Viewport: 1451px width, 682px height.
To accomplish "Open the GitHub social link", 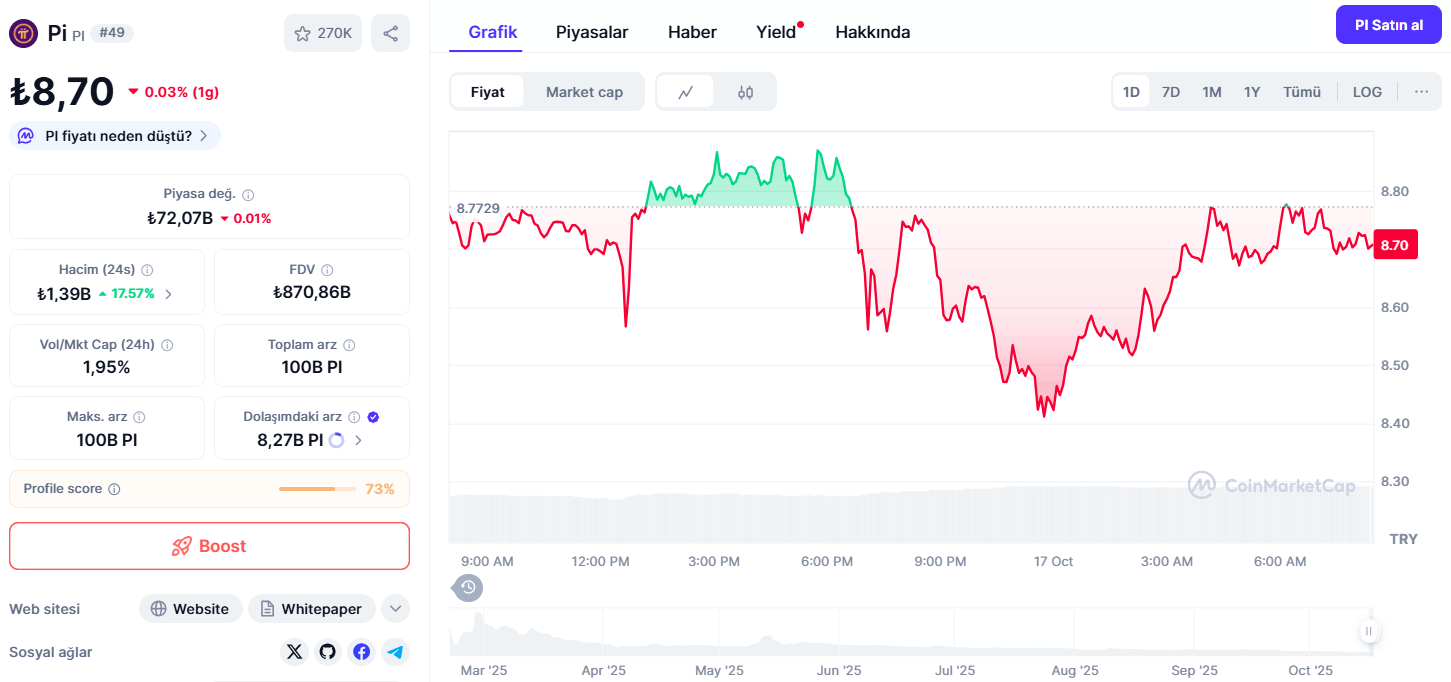I will pyautogui.click(x=328, y=652).
